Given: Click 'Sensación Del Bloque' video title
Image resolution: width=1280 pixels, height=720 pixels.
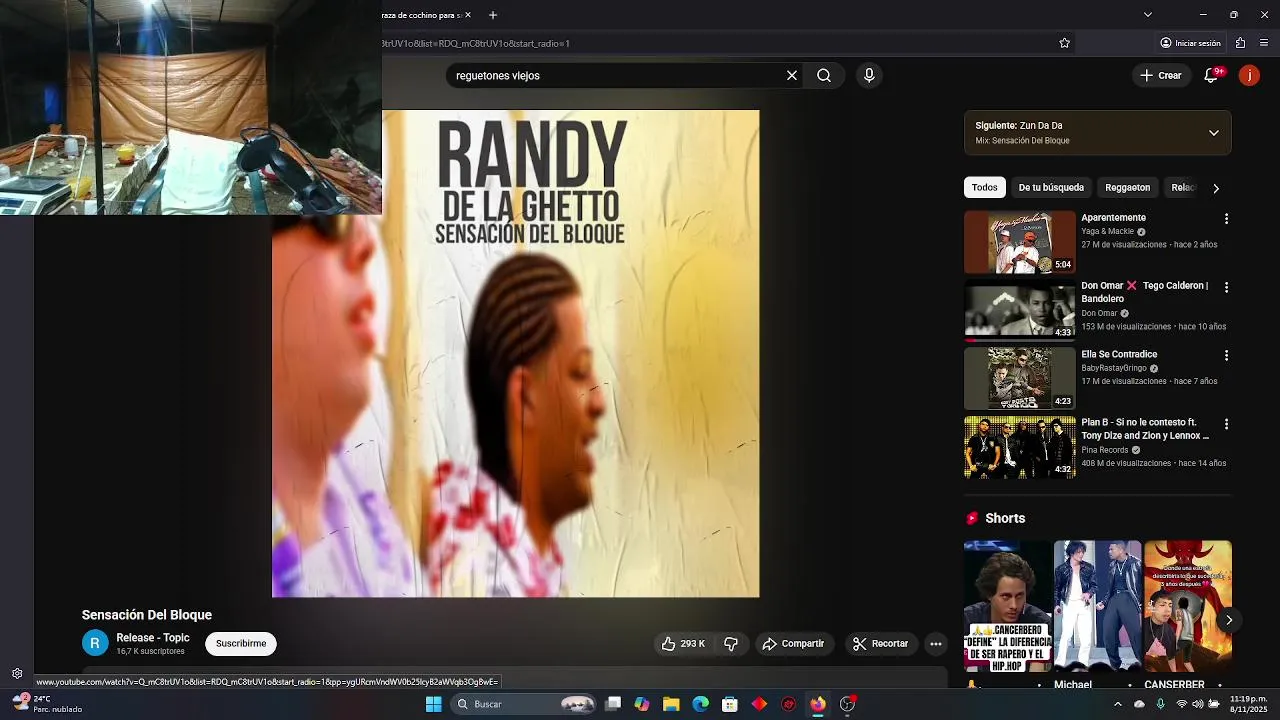Looking at the screenshot, I should pos(147,615).
